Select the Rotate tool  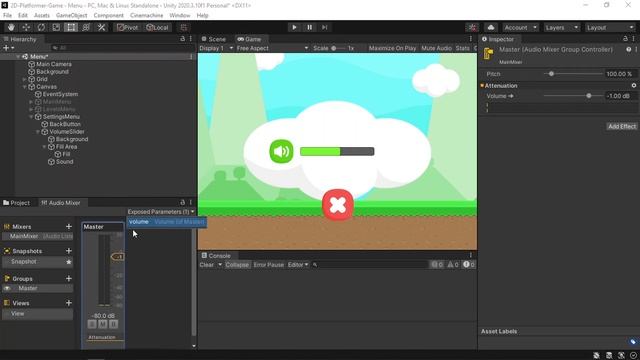click(41, 27)
